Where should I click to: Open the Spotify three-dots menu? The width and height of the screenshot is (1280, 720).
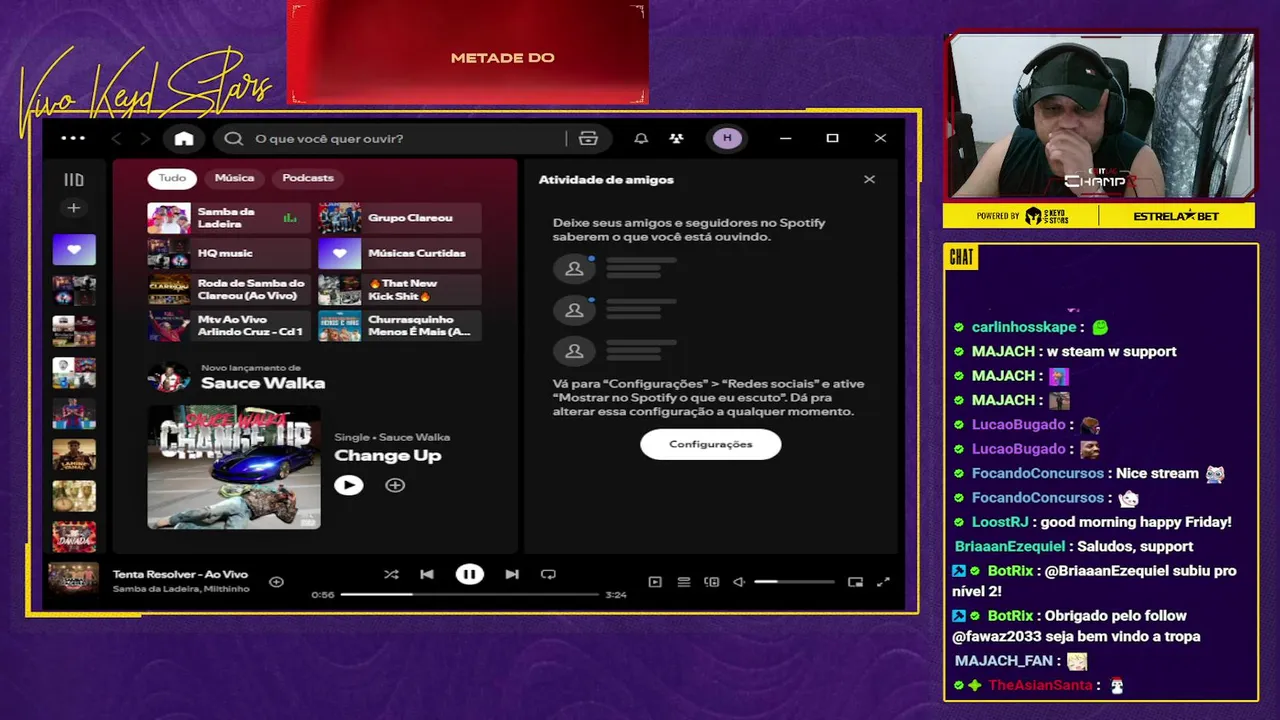tap(73, 138)
